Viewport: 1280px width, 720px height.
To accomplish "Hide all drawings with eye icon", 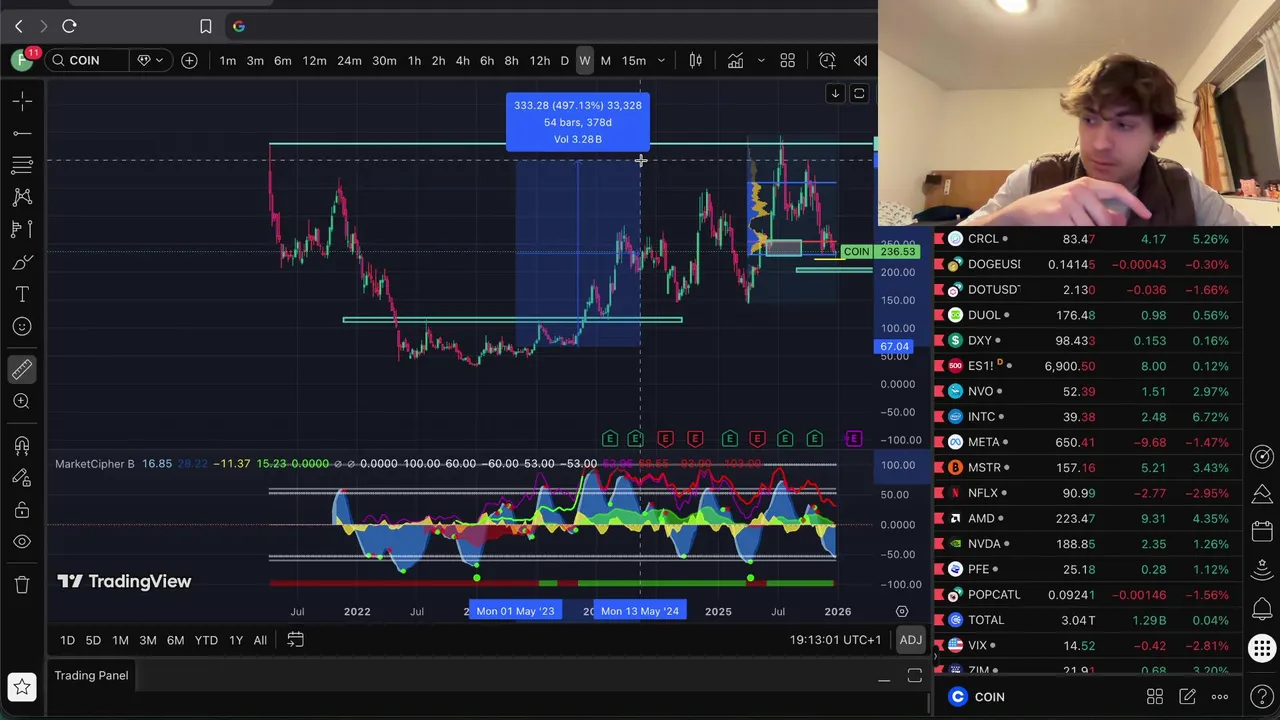I will click(x=22, y=542).
